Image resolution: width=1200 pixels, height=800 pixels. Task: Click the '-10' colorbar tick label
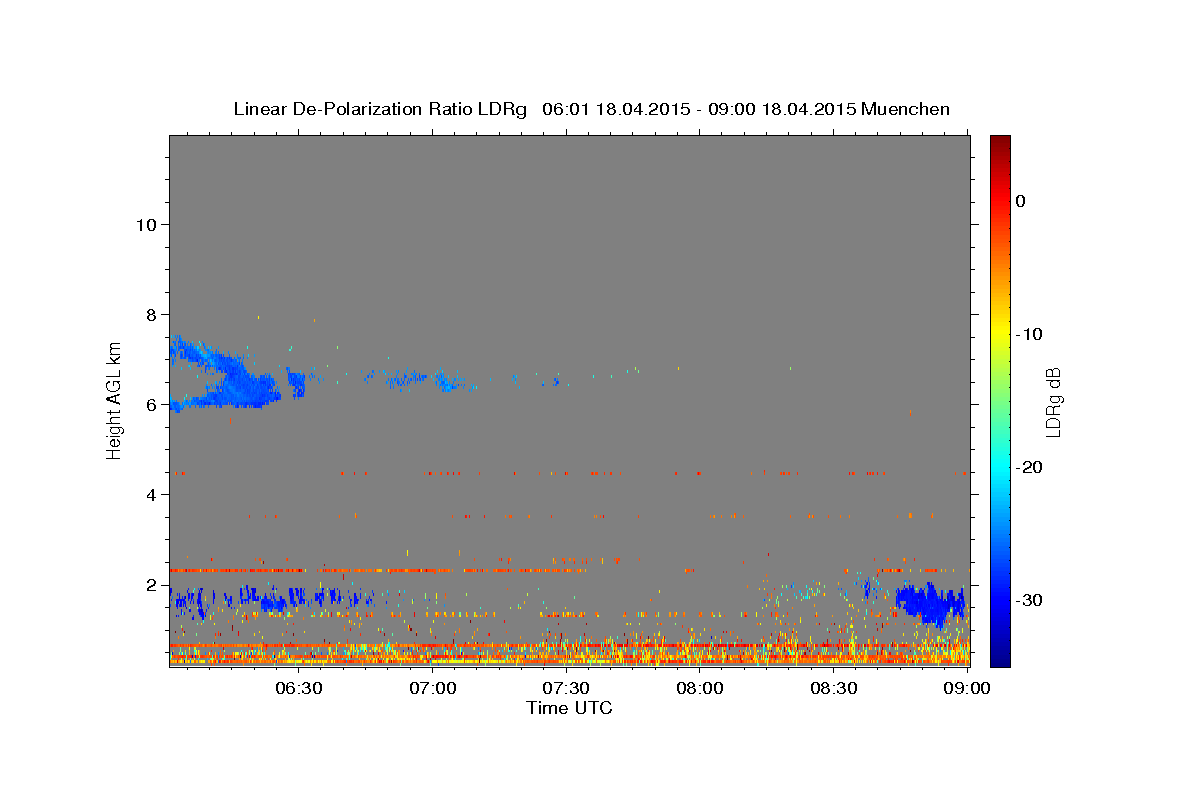tap(1030, 334)
